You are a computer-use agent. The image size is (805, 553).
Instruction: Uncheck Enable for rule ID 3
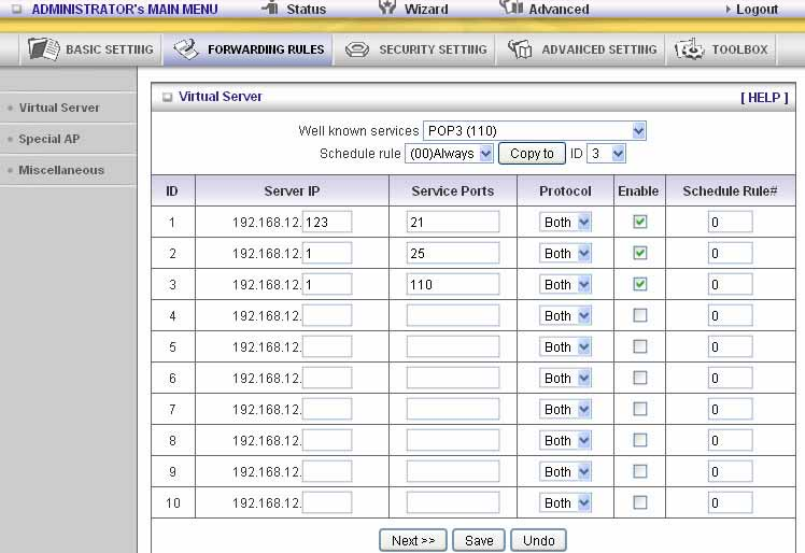640,284
